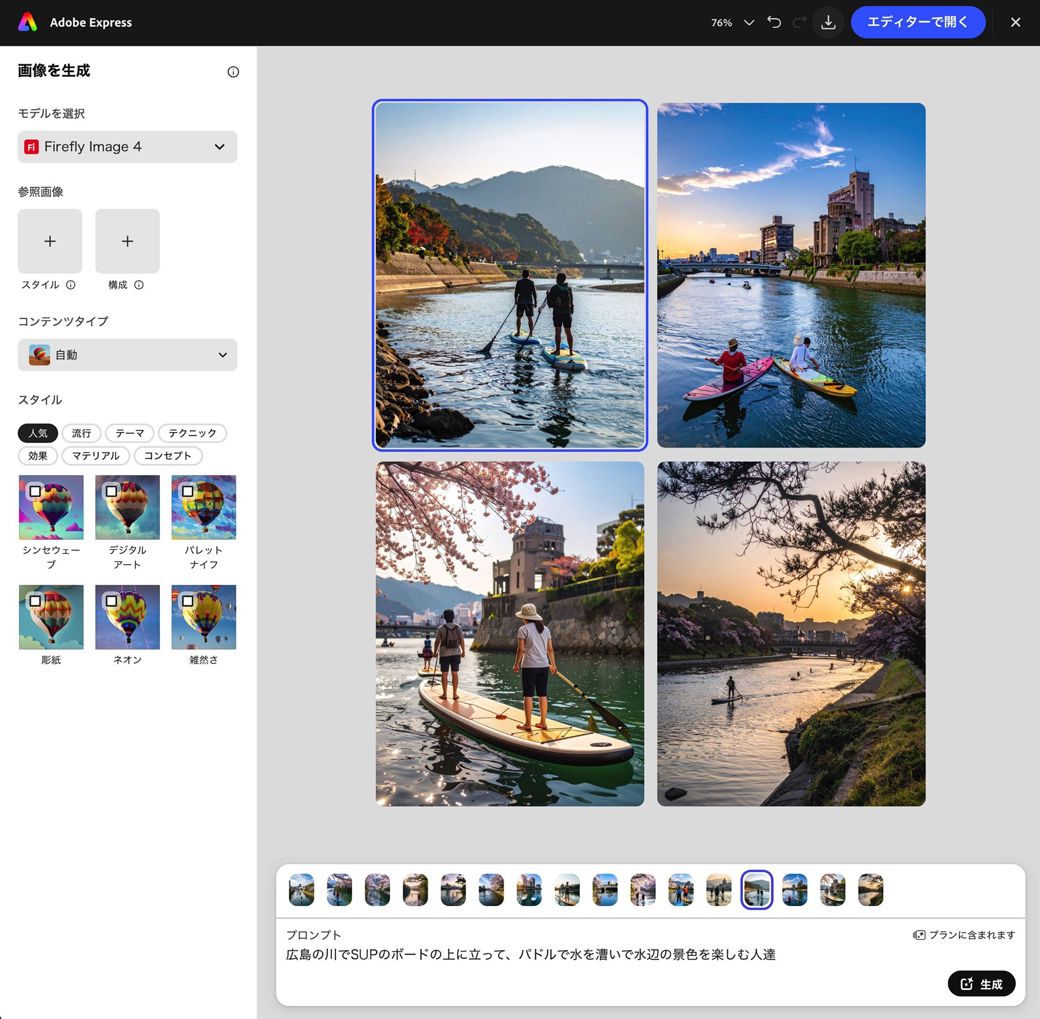Select the テクニック style tab

(x=192, y=433)
